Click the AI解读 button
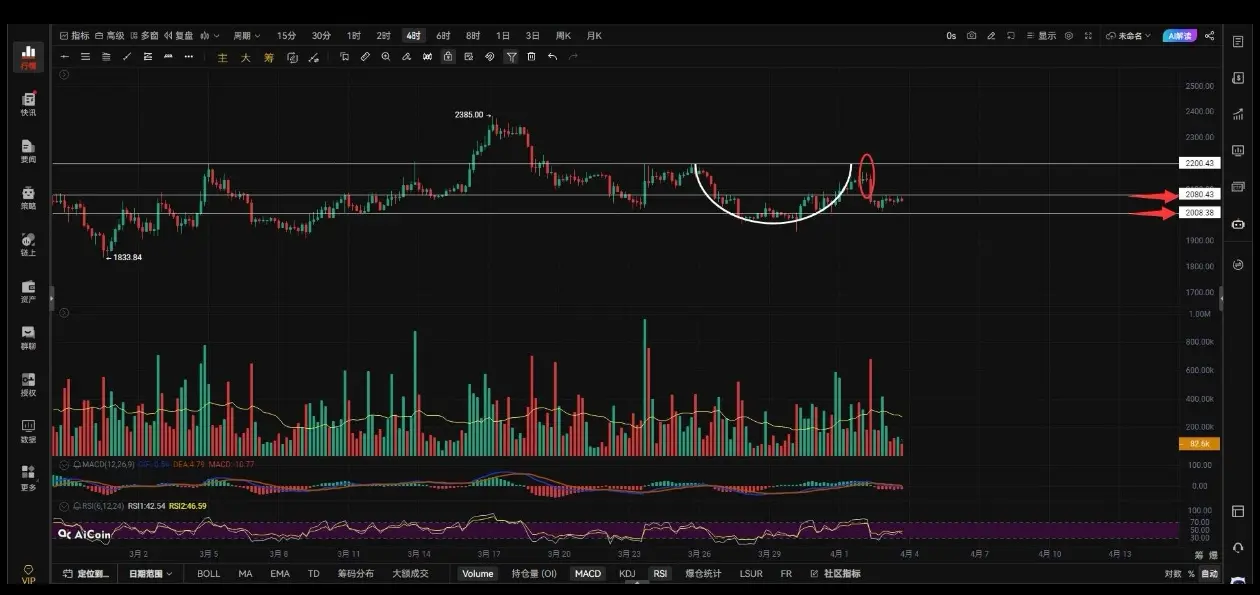 pos(1180,36)
